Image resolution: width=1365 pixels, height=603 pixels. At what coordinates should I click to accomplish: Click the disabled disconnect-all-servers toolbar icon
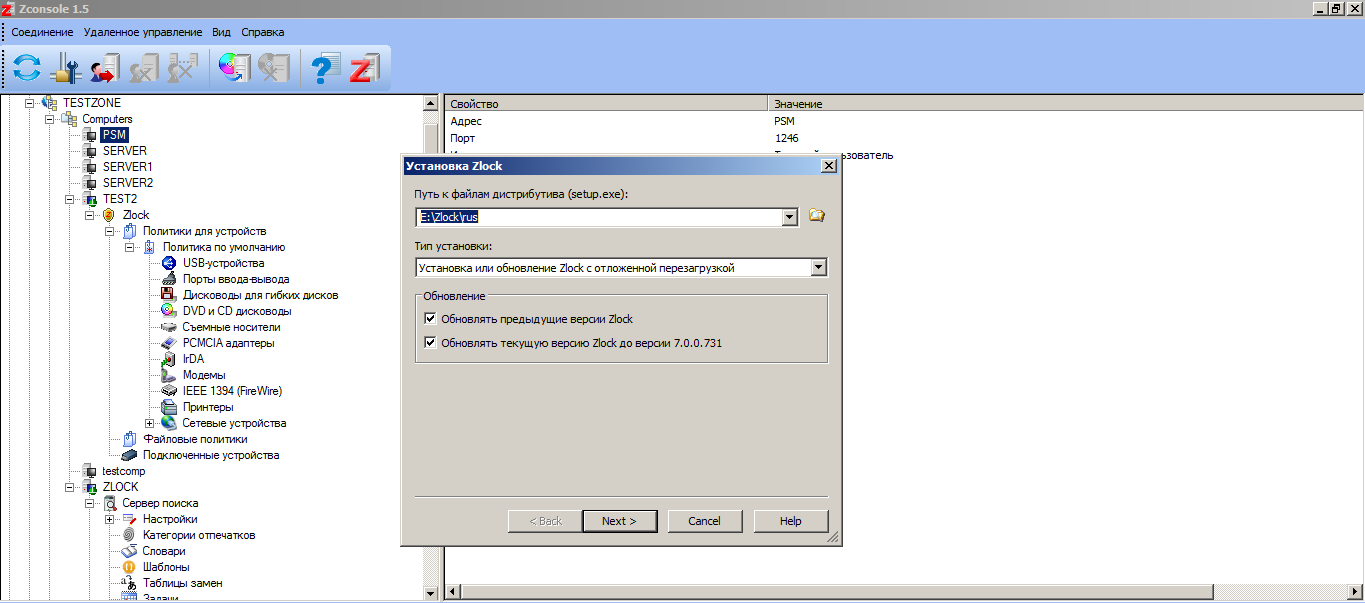[x=182, y=68]
